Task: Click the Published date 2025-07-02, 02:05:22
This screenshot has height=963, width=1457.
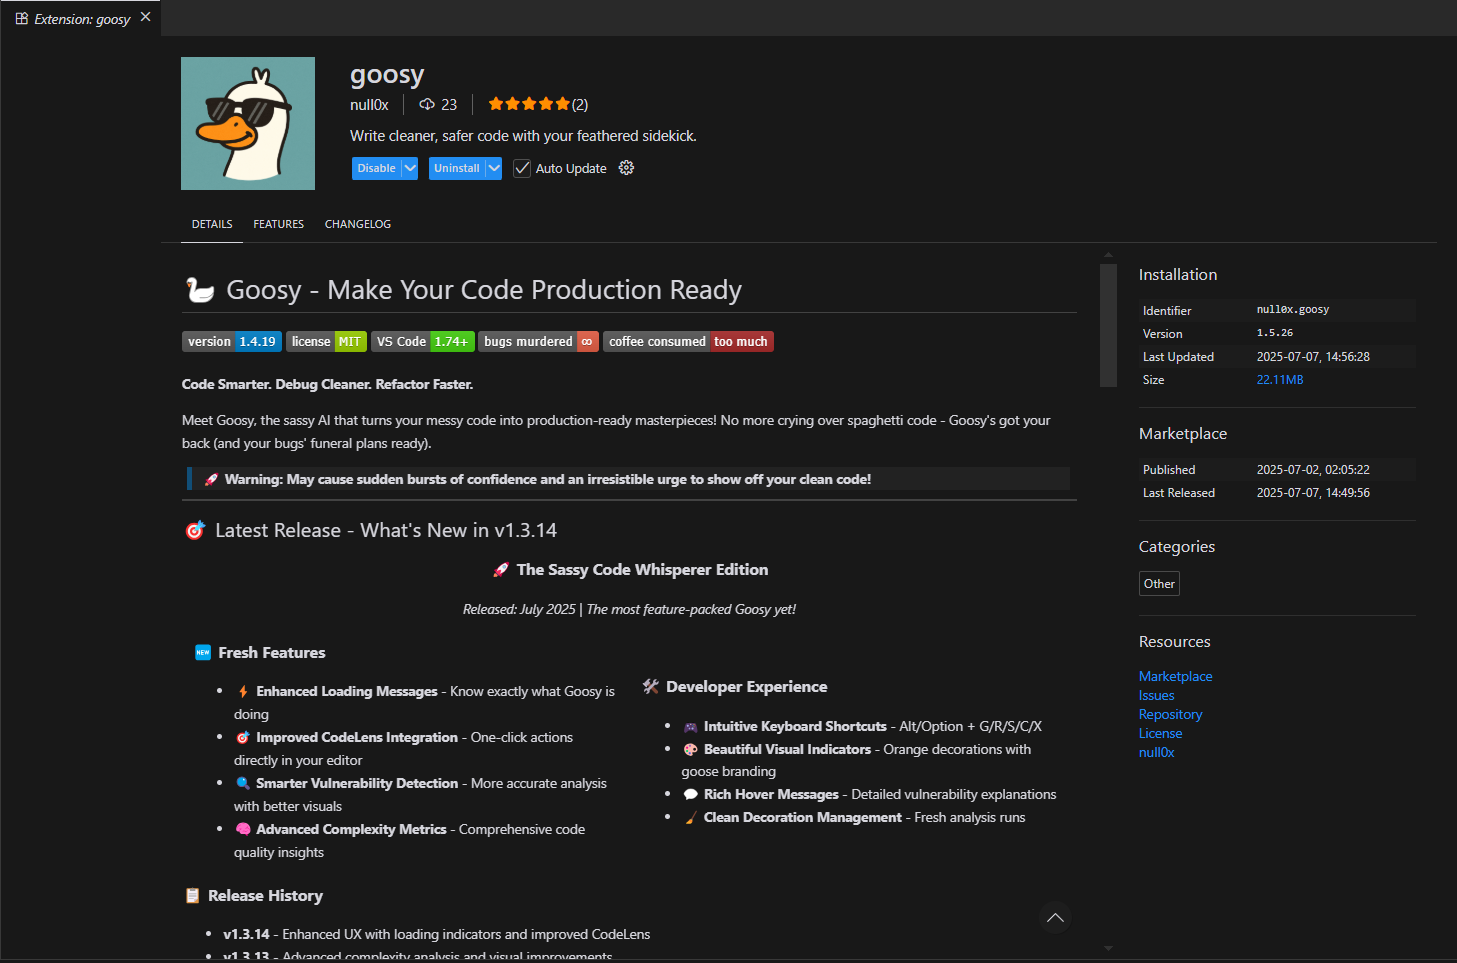Action: tap(1313, 470)
